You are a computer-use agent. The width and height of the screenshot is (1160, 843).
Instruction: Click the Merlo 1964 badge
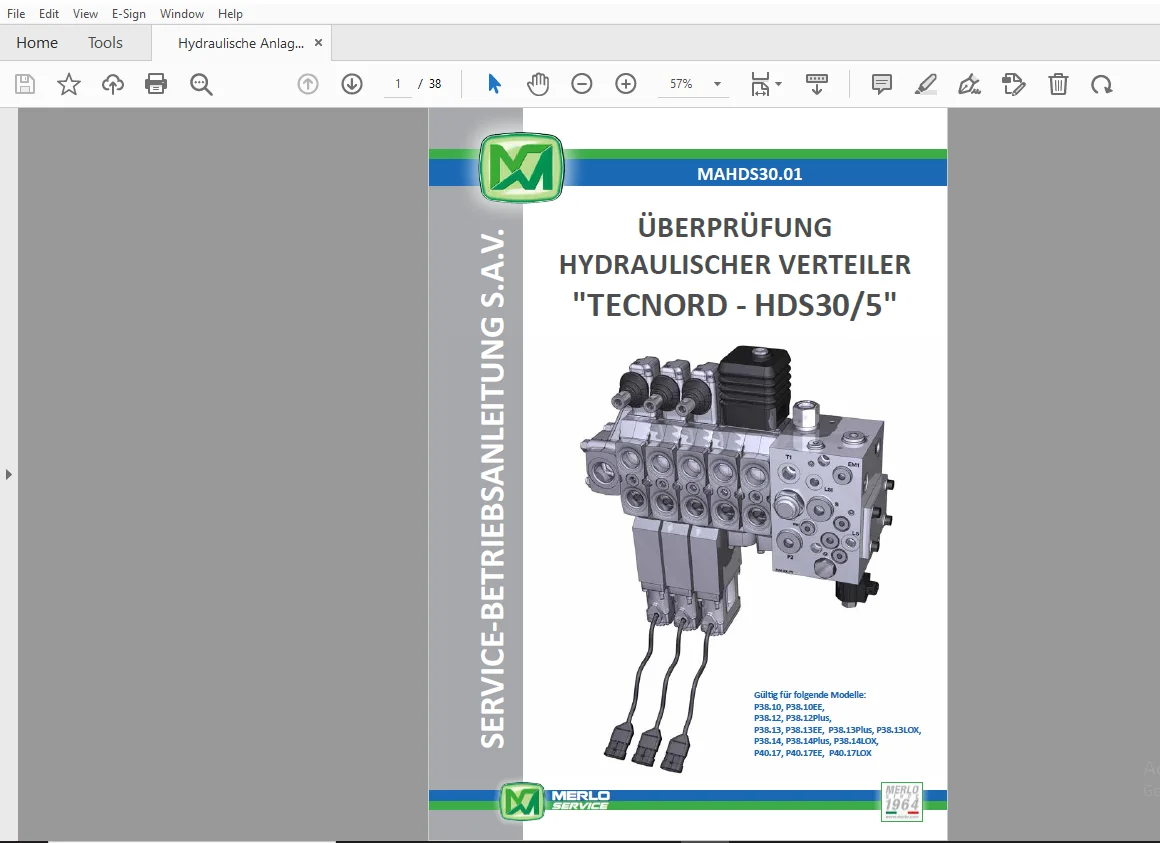902,802
